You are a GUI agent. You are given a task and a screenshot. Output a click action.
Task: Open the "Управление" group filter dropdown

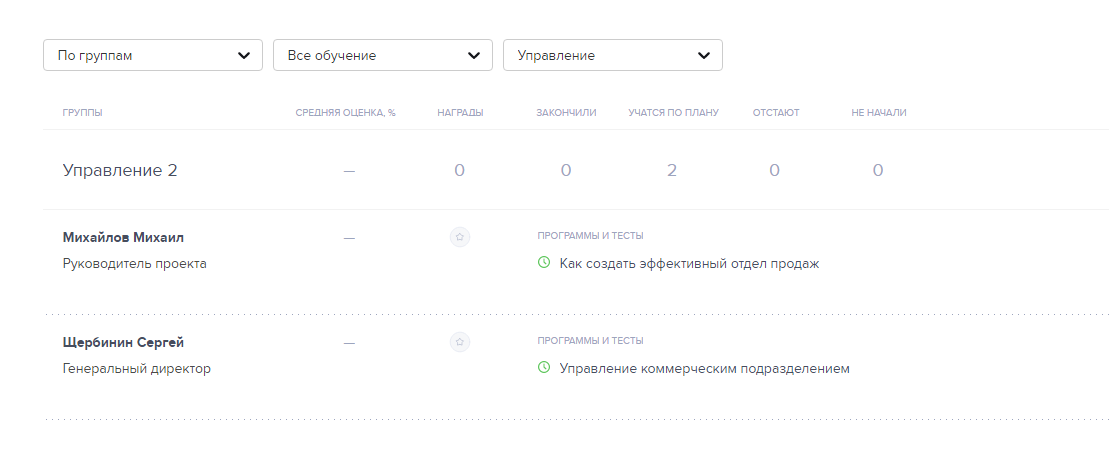612,55
